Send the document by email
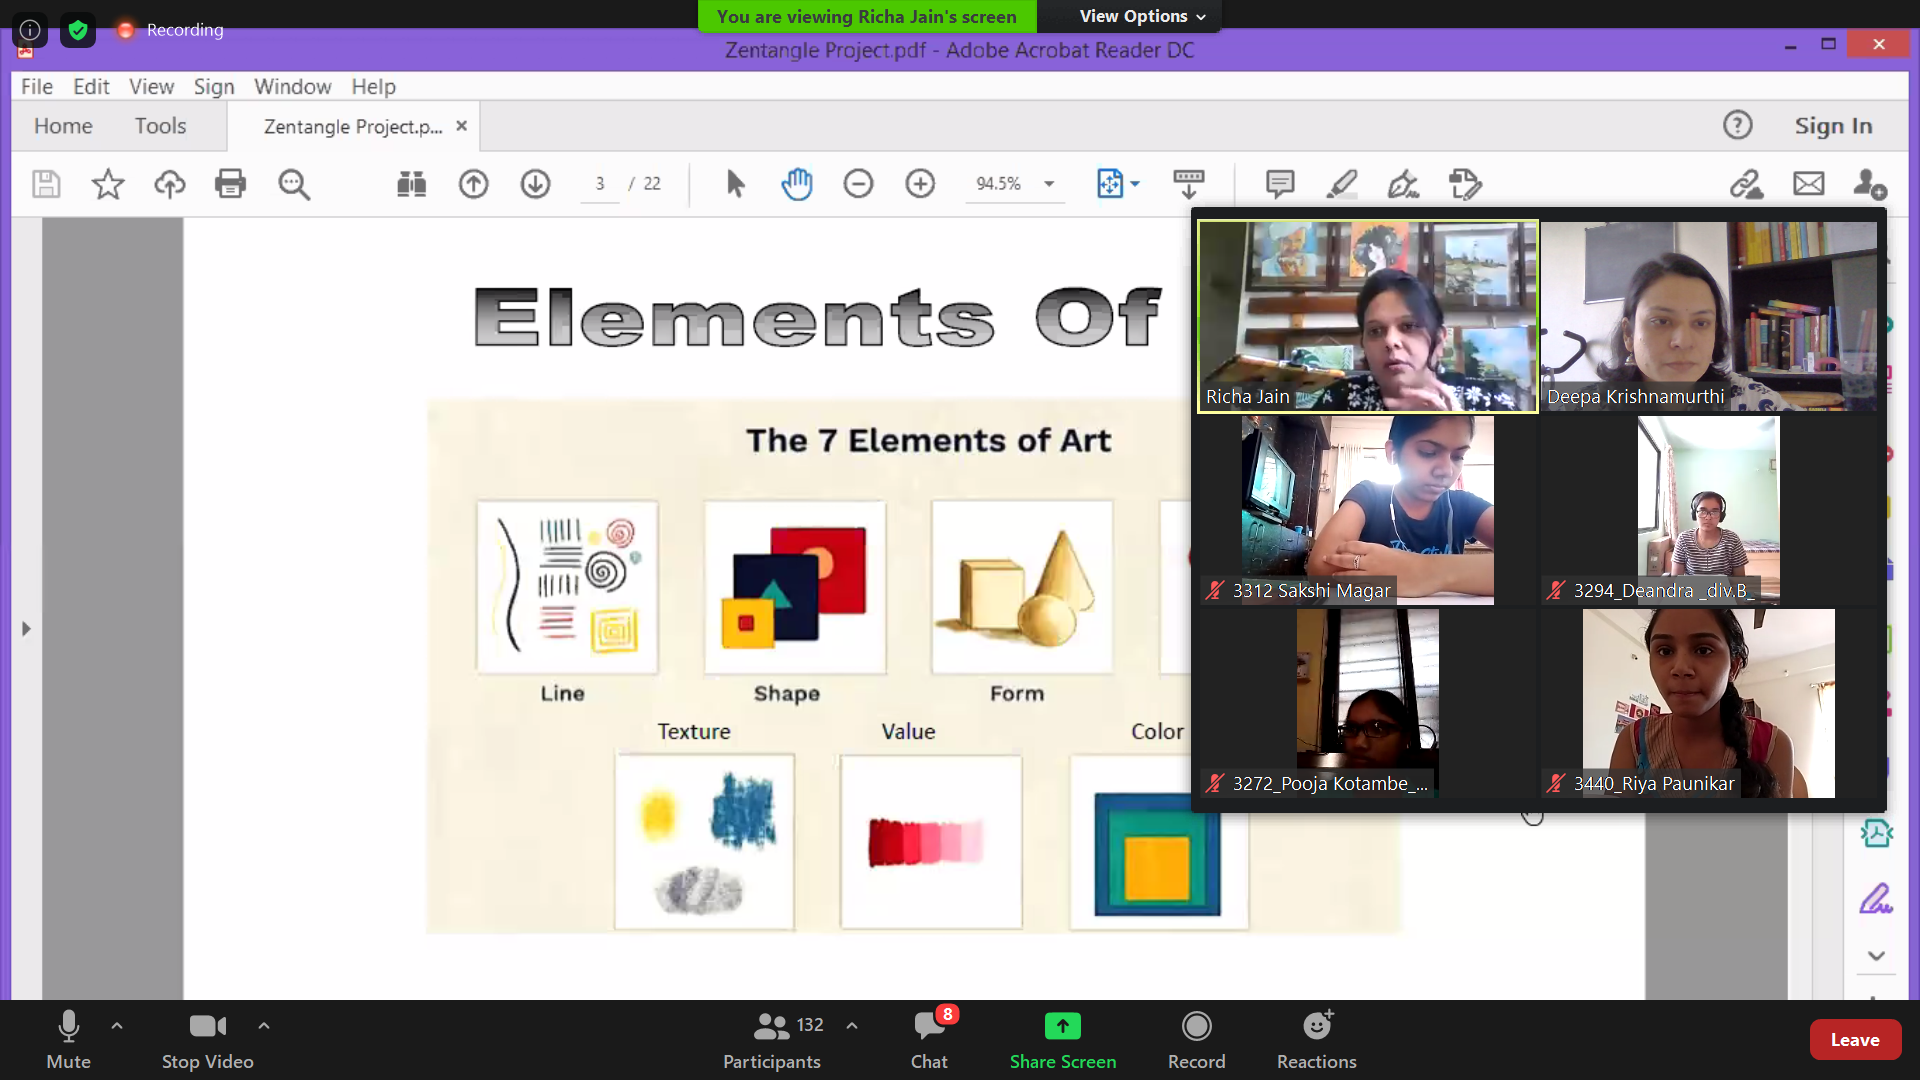Screen dimensions: 1920x1080 [x=1808, y=184]
